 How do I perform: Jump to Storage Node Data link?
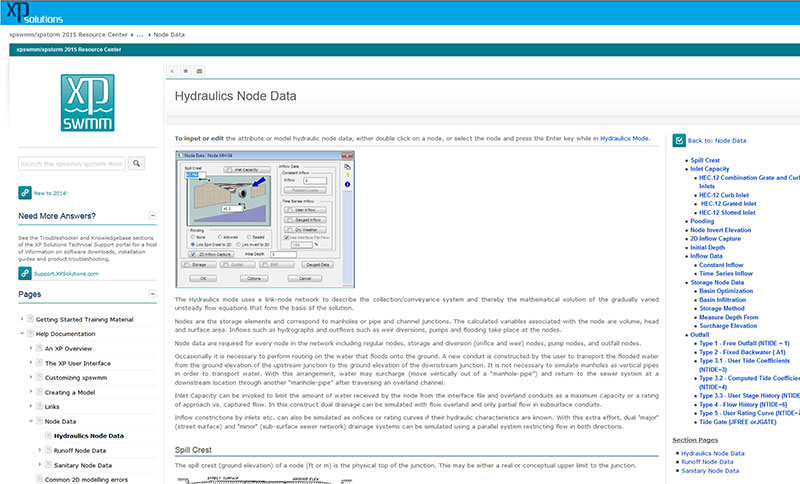point(717,282)
